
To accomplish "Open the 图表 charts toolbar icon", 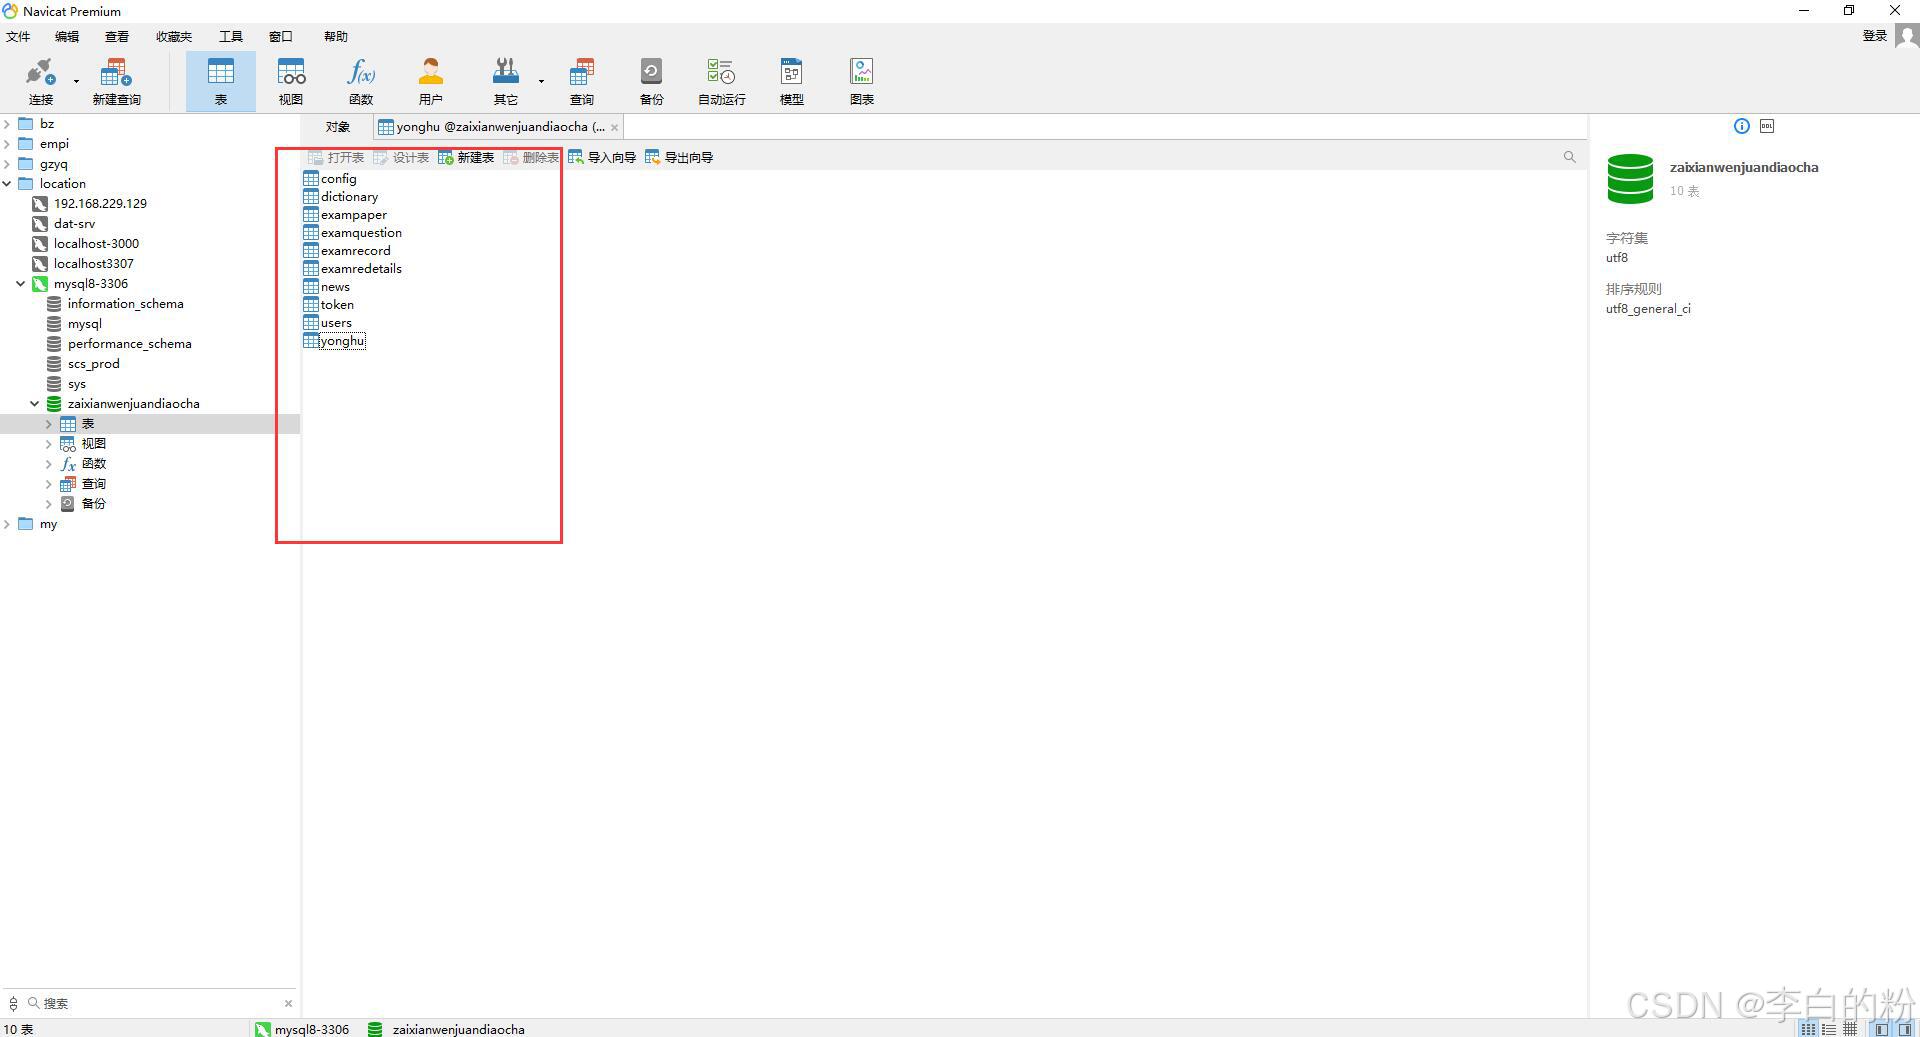I will (862, 81).
